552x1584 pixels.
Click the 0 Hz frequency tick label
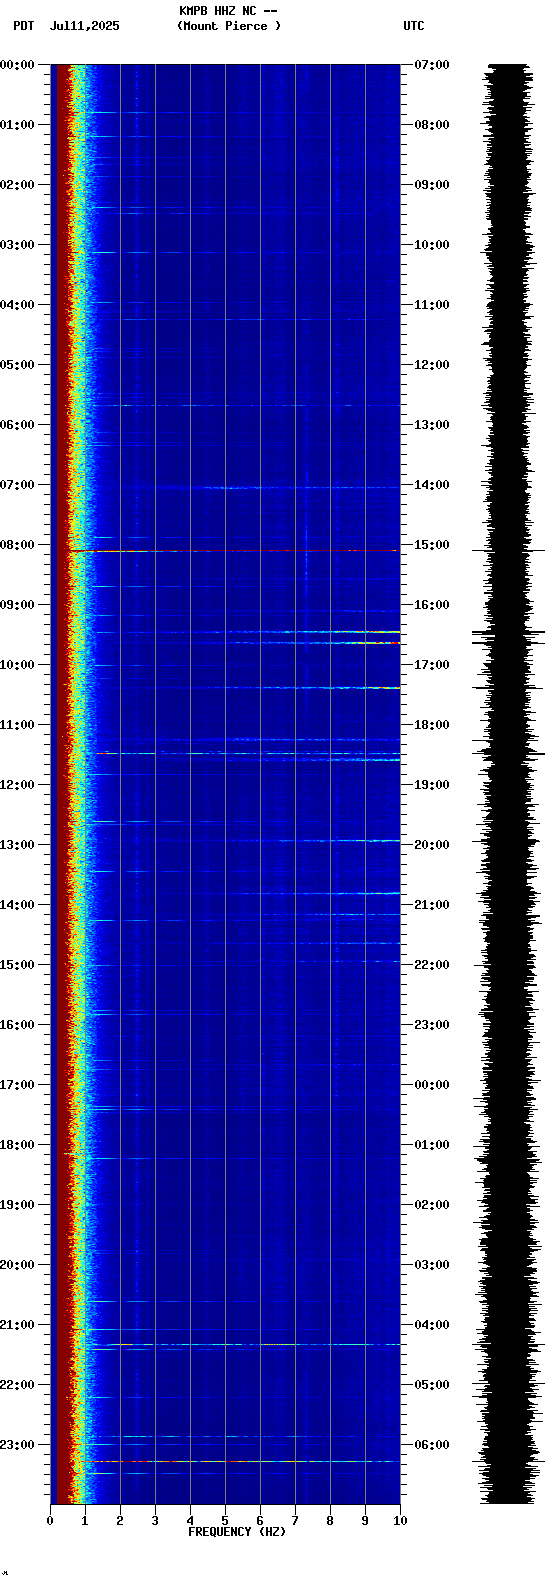tap(50, 1521)
